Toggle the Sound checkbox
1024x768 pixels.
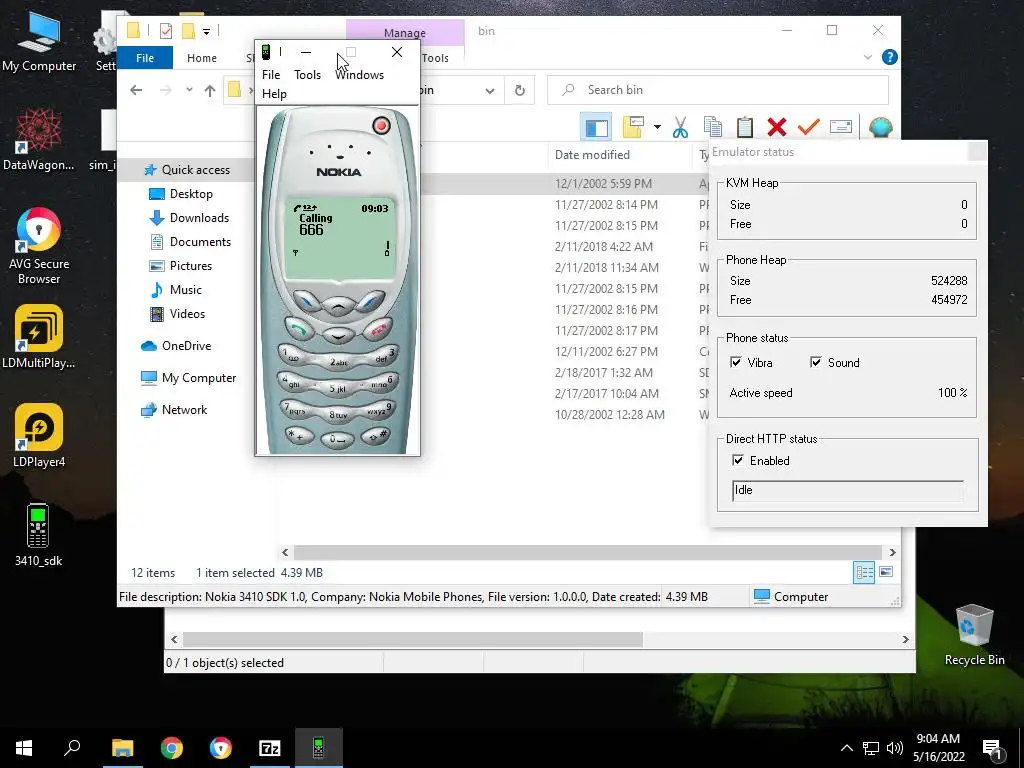coord(816,362)
